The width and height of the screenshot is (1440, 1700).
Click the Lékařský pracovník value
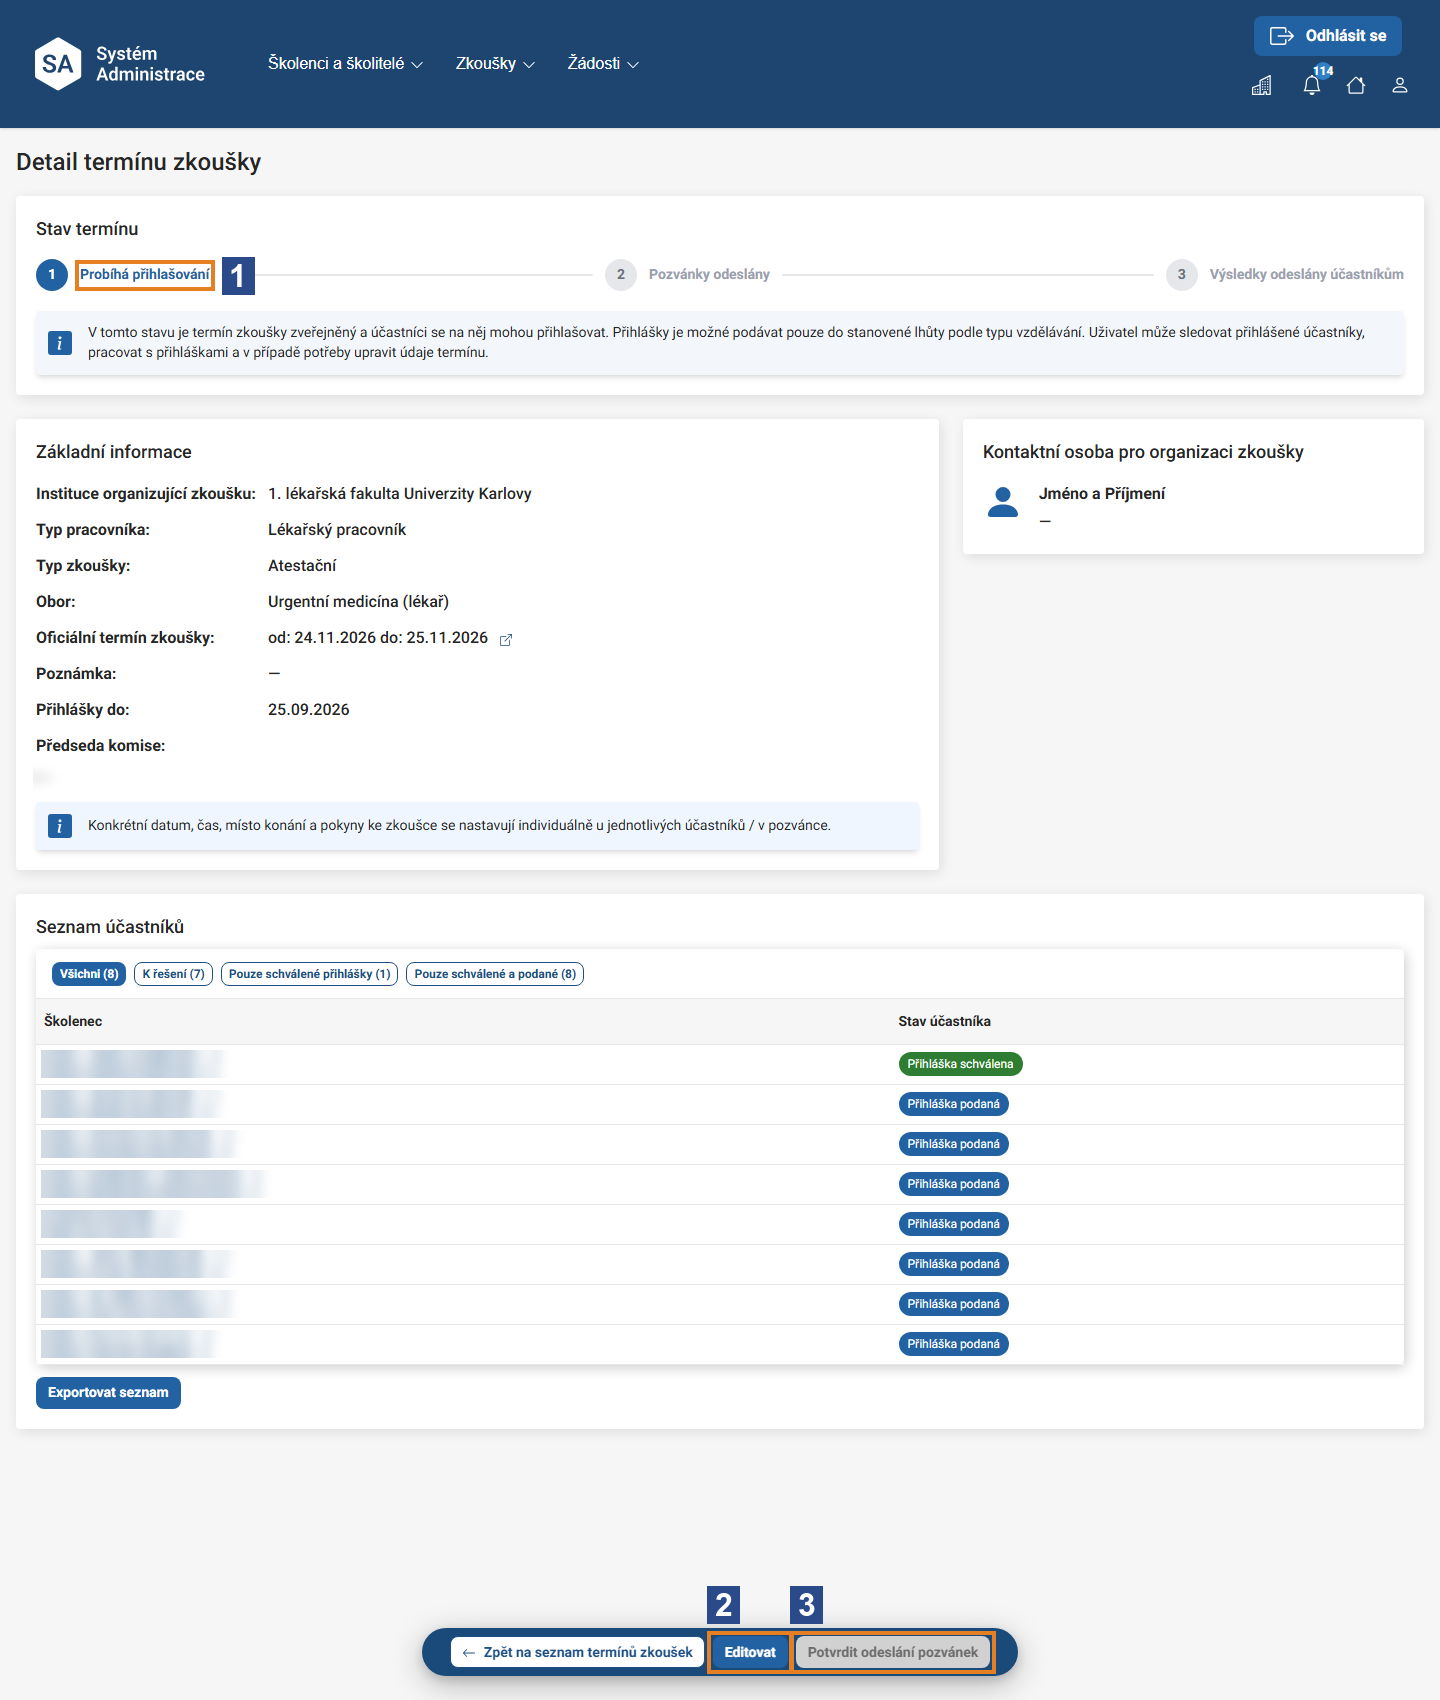click(337, 530)
